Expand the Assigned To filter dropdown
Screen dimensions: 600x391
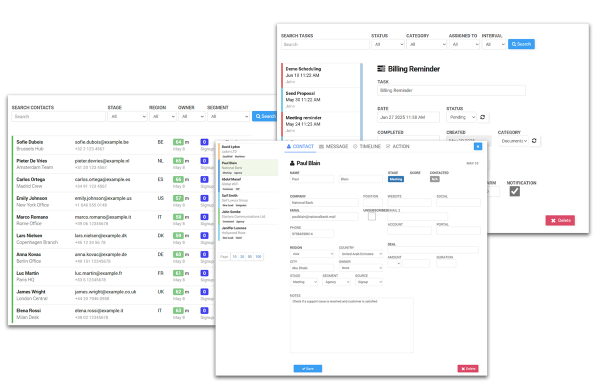pos(464,44)
